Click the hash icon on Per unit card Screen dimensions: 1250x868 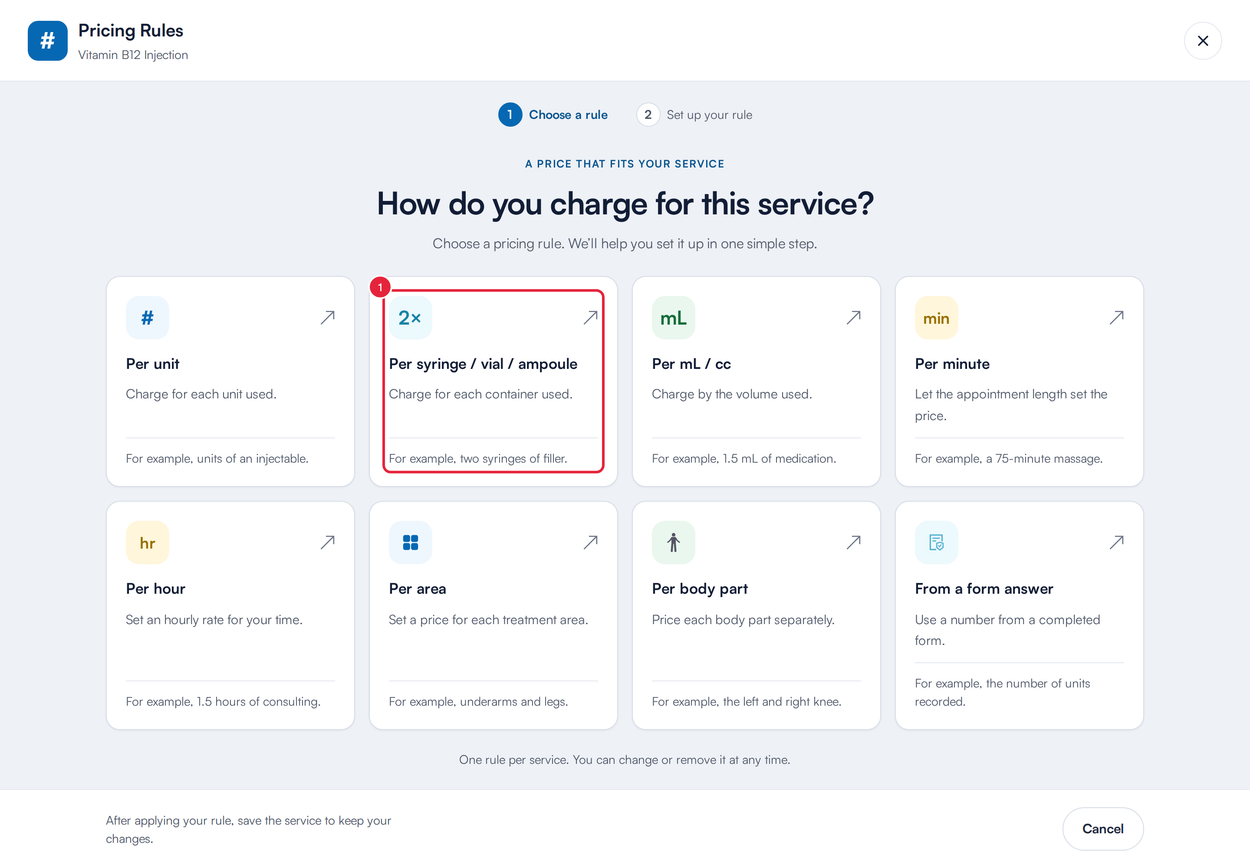tap(147, 318)
